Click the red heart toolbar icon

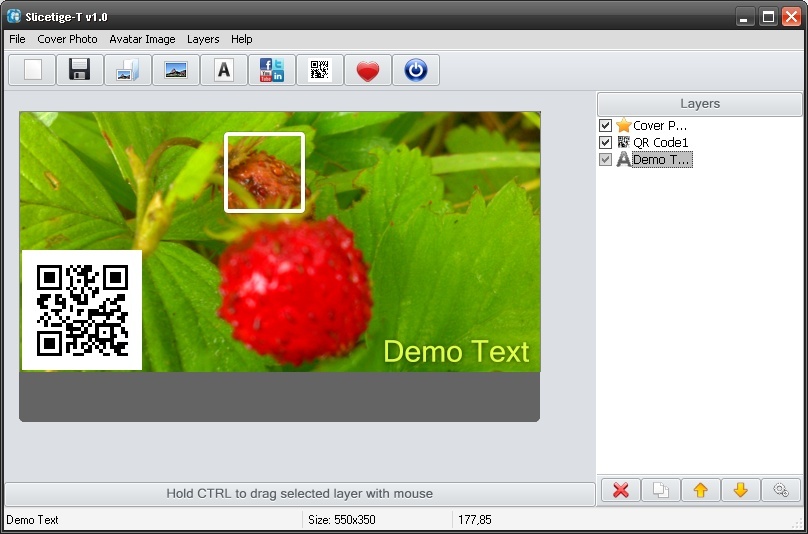pyautogui.click(x=367, y=70)
